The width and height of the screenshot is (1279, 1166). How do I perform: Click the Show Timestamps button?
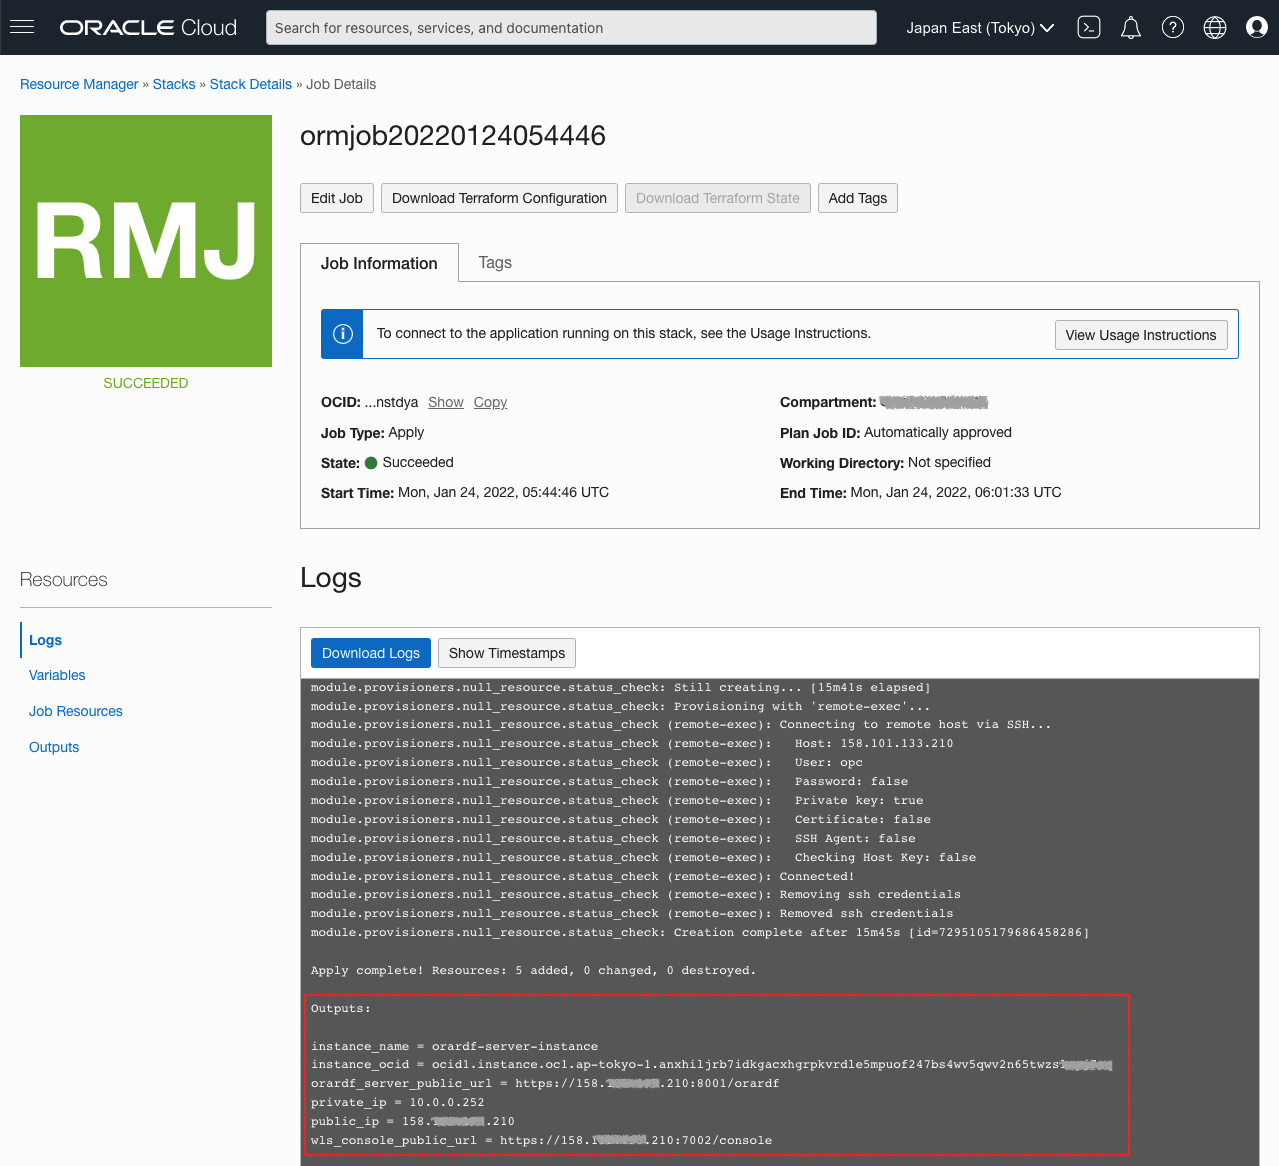pyautogui.click(x=507, y=653)
